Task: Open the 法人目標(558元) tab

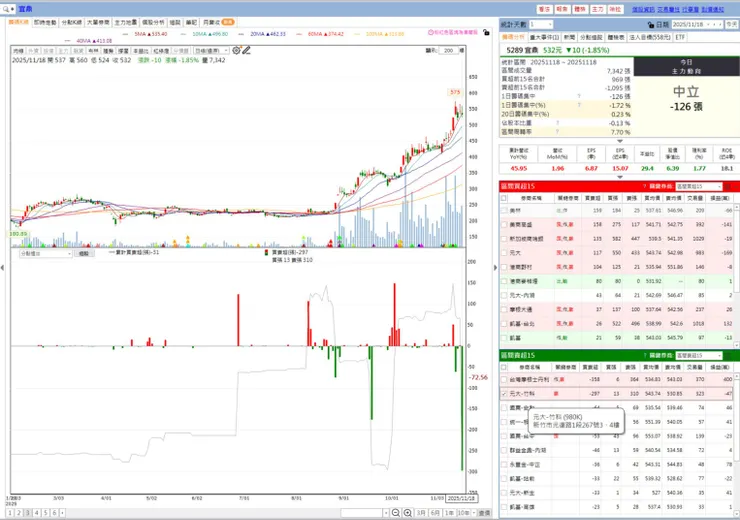Action: tap(650, 37)
